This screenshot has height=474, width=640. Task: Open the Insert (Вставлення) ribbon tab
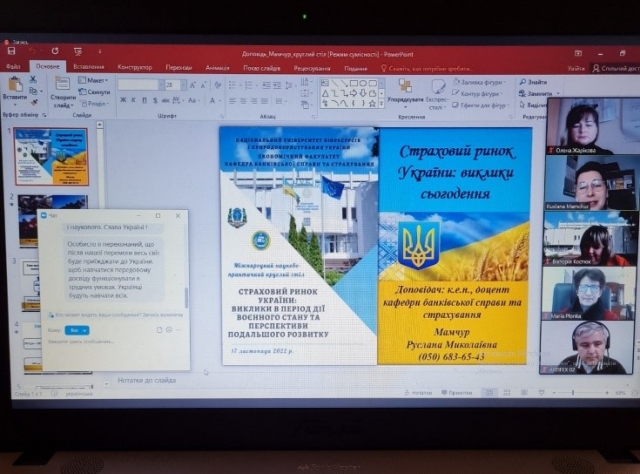coord(88,67)
